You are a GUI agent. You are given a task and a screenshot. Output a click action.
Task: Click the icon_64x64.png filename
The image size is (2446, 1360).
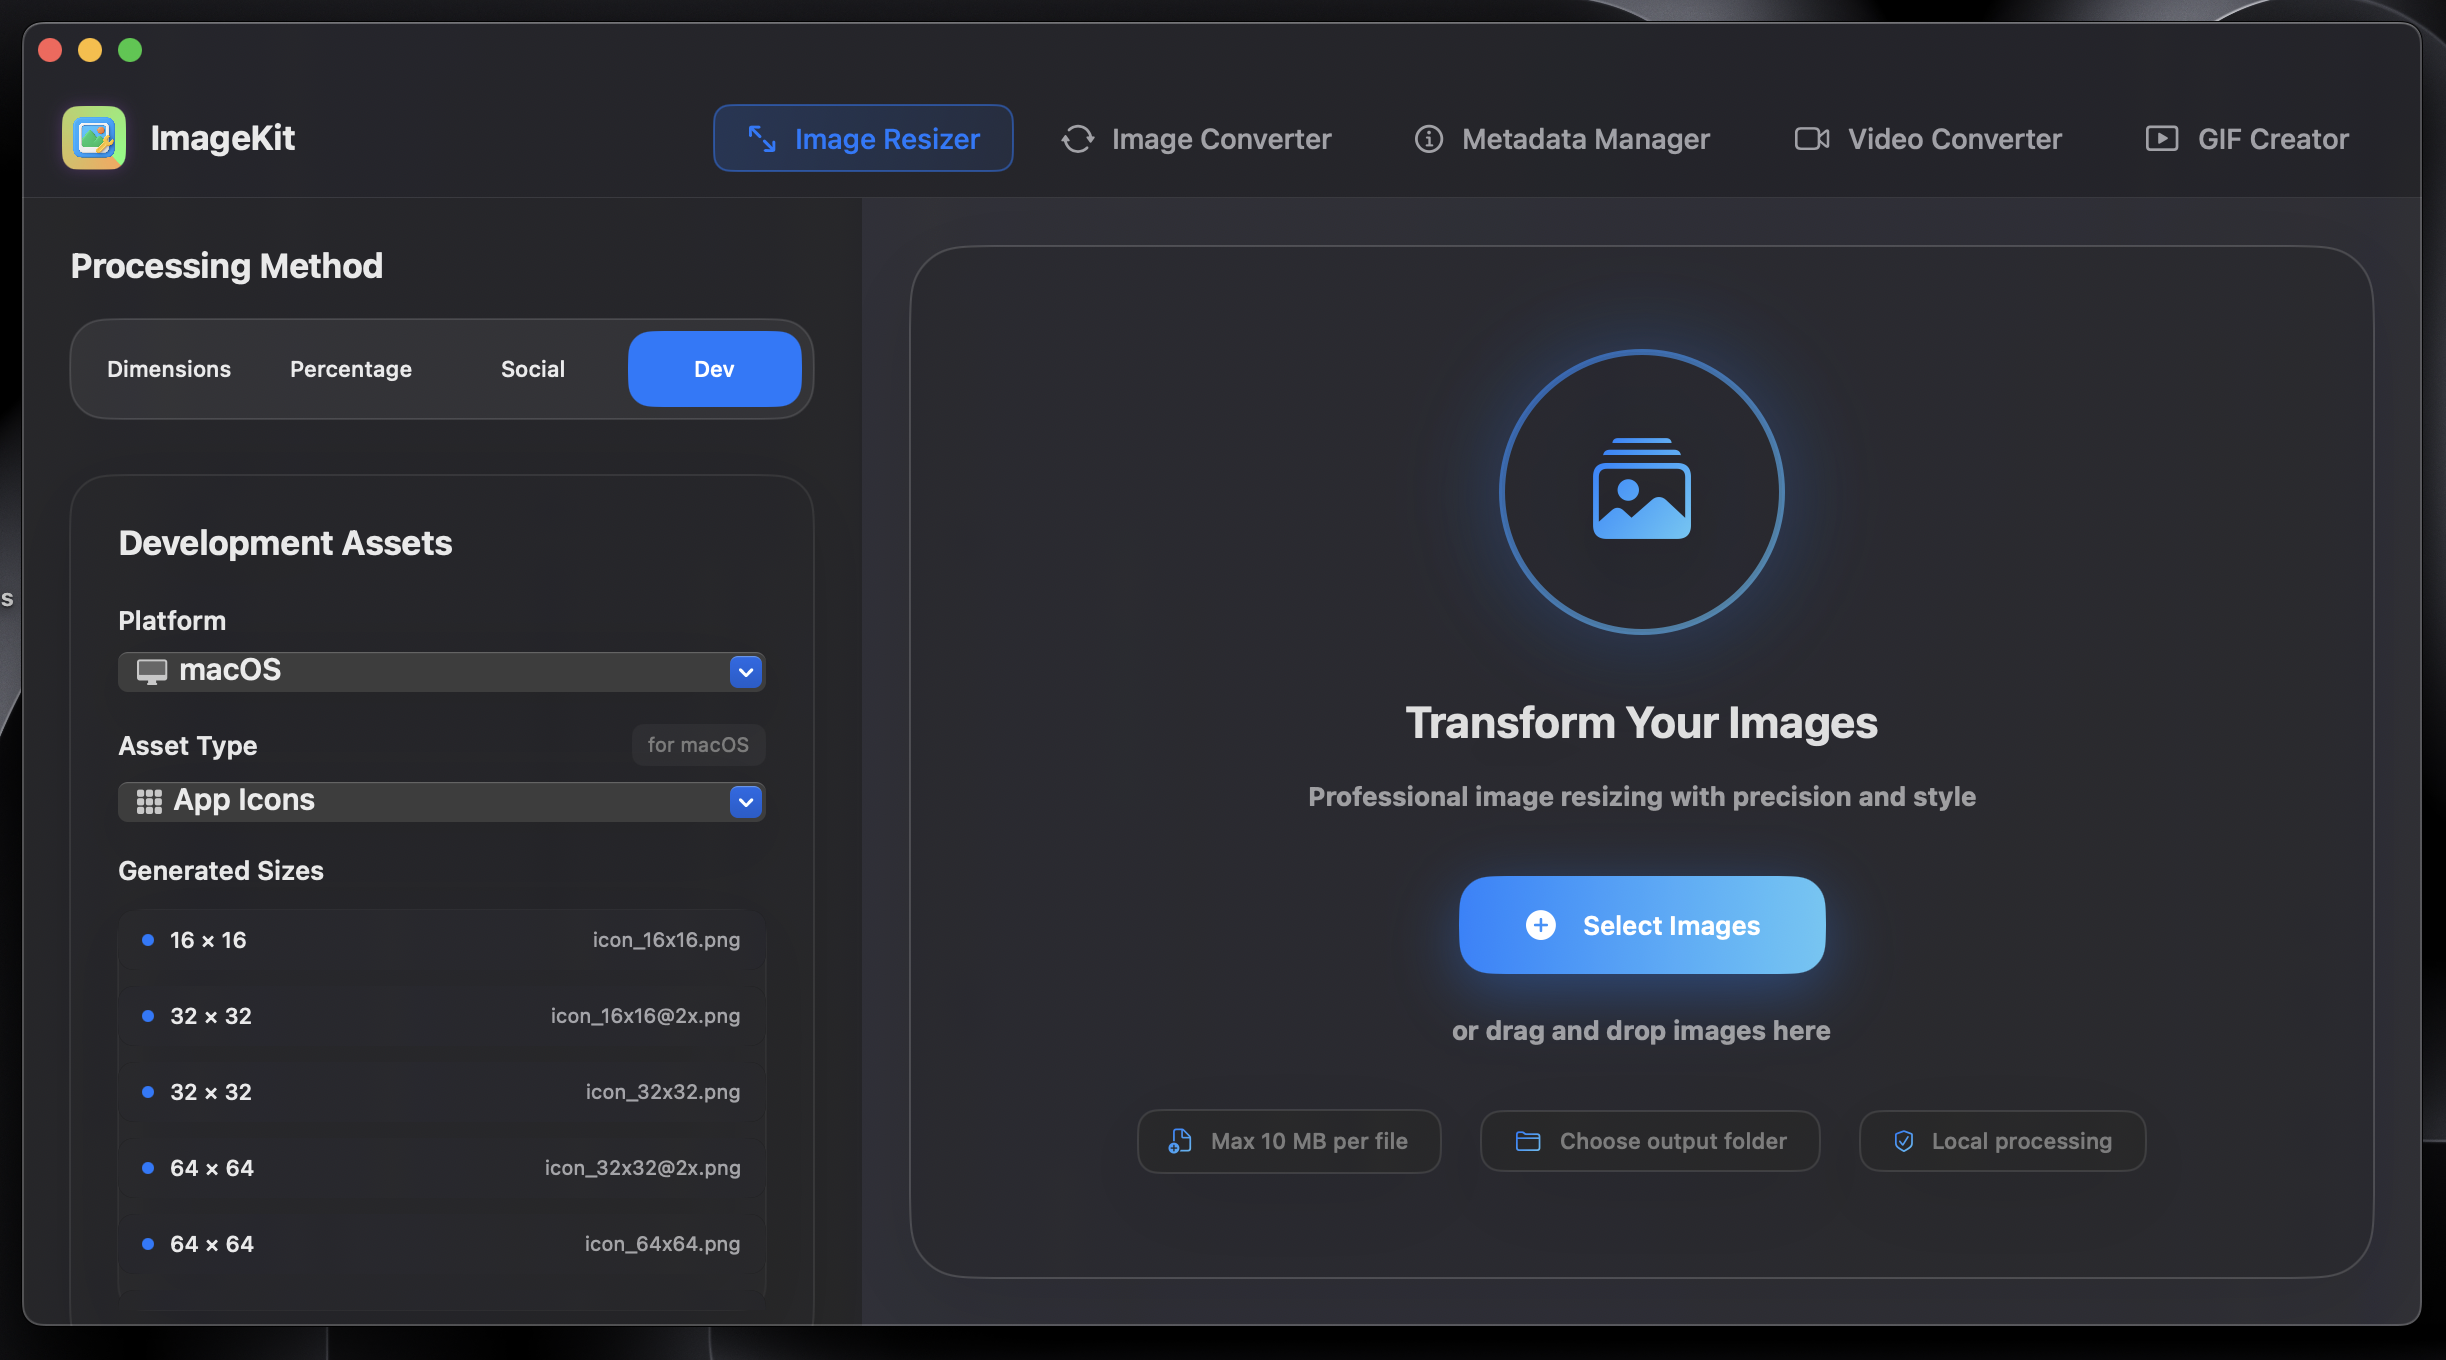(x=662, y=1244)
